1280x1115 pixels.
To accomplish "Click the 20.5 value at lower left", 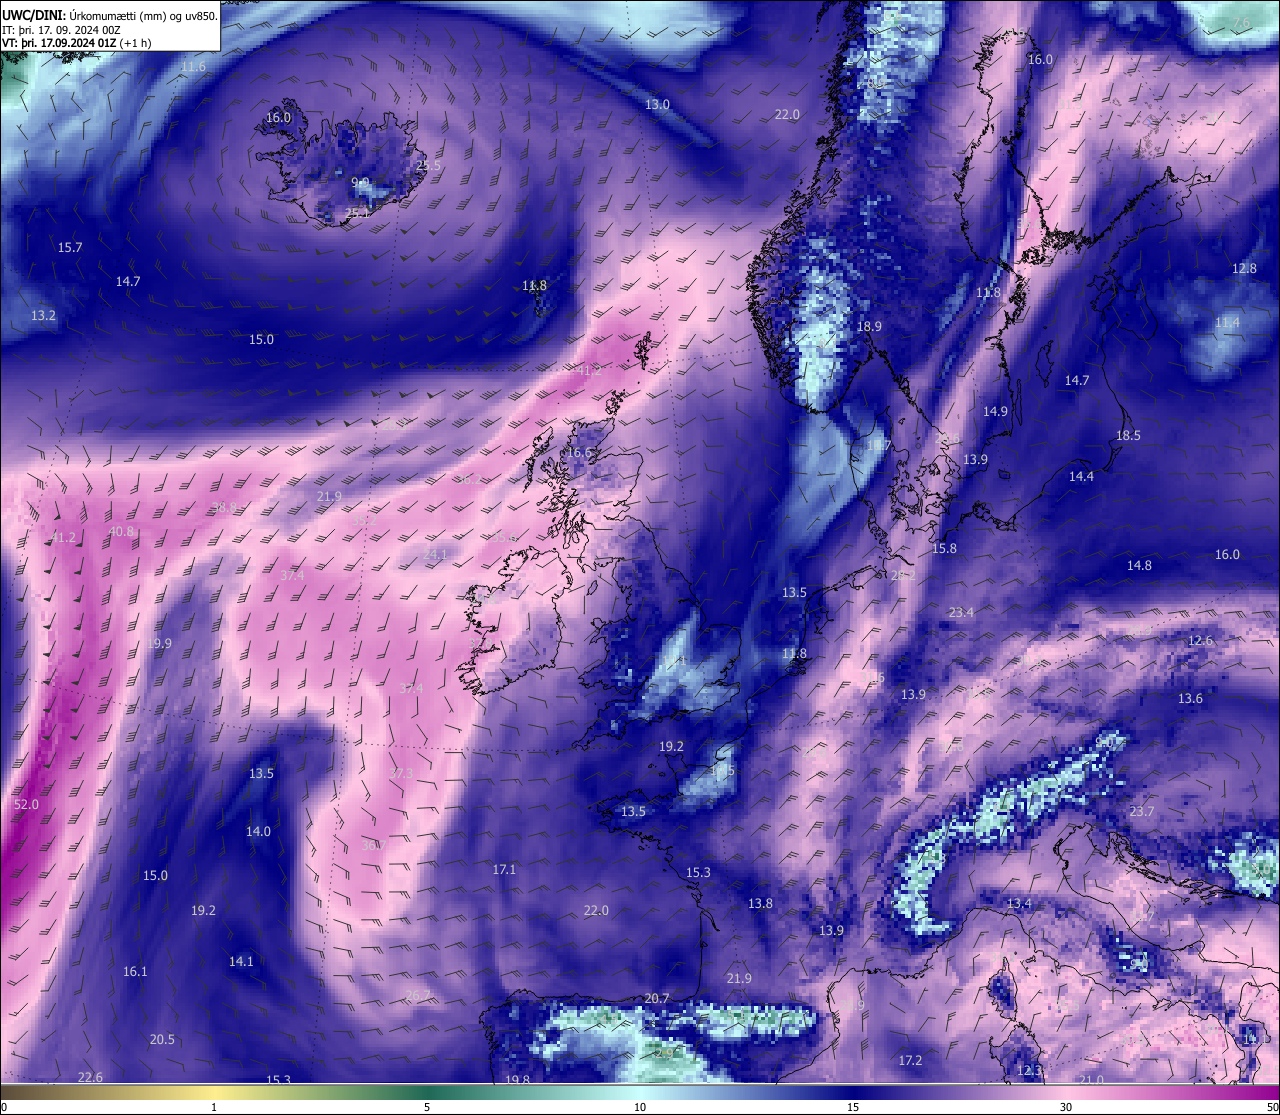I will 162,1039.
